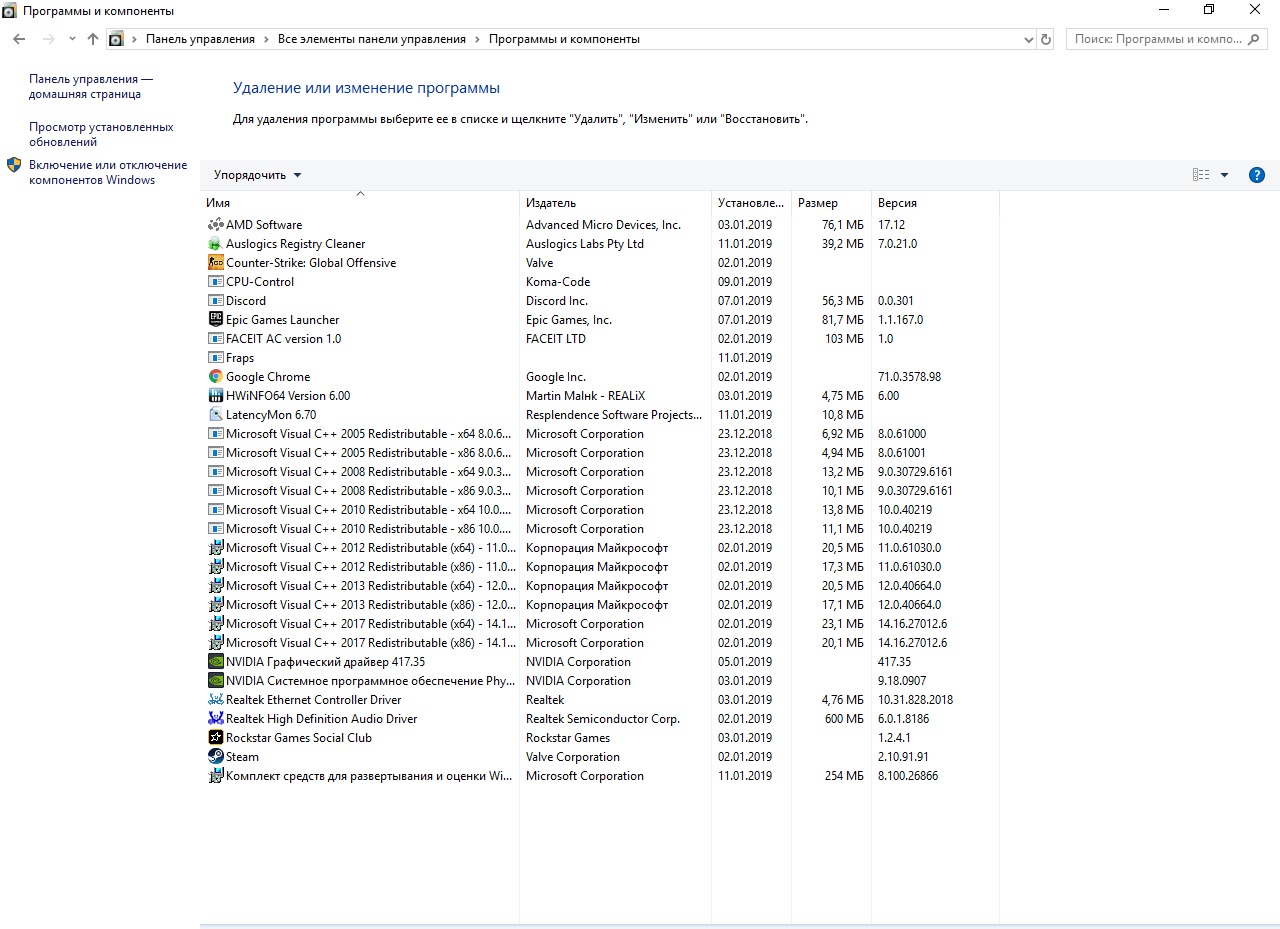Click the Rockstar Games Social Club icon
The width and height of the screenshot is (1280, 929).
215,738
